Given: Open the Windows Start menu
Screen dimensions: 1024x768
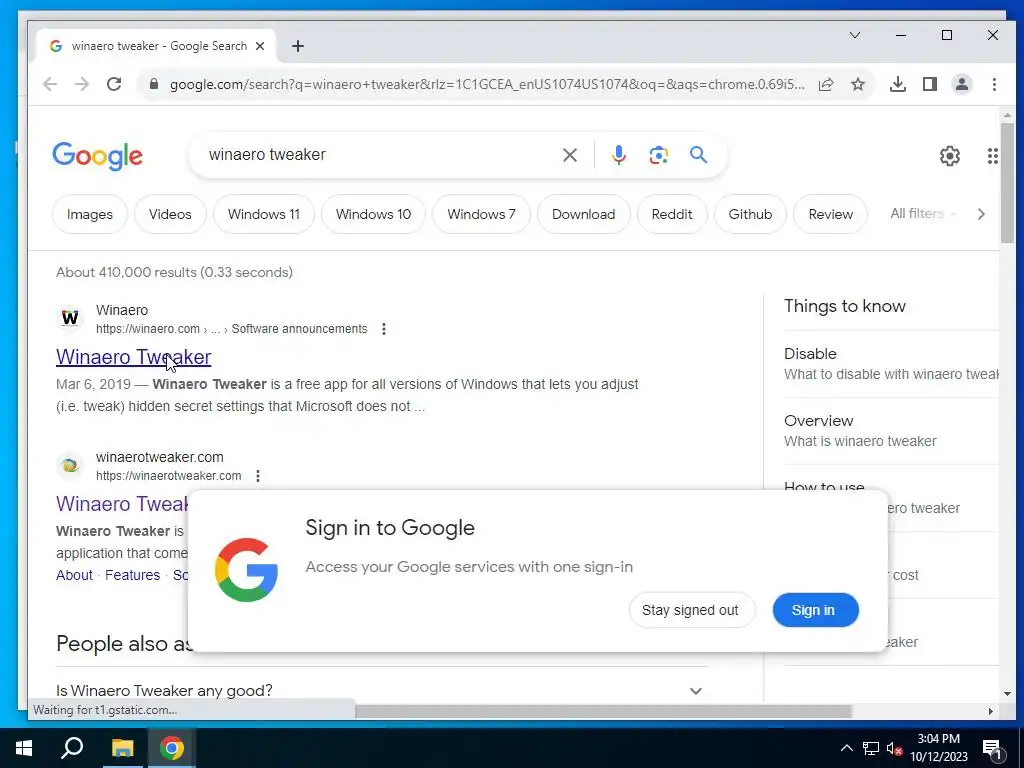Looking at the screenshot, I should (24, 748).
